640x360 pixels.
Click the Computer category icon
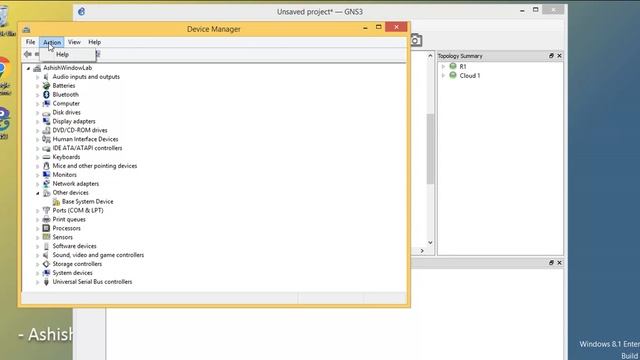click(x=46, y=104)
